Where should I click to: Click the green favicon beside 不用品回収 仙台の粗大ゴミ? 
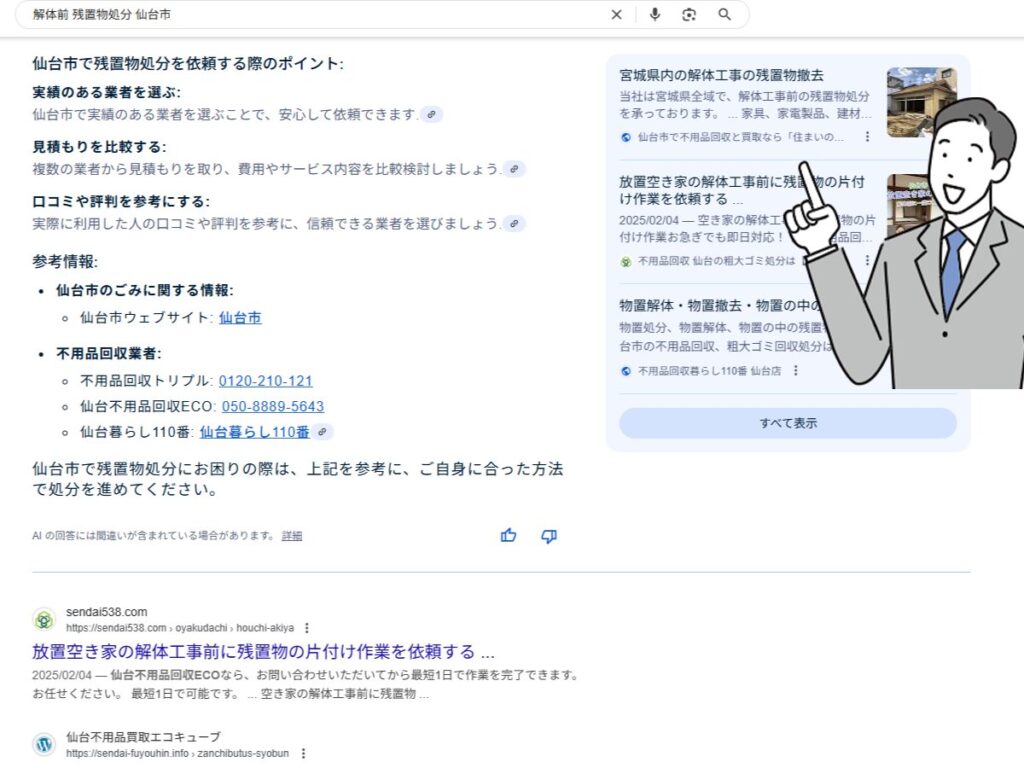point(626,261)
